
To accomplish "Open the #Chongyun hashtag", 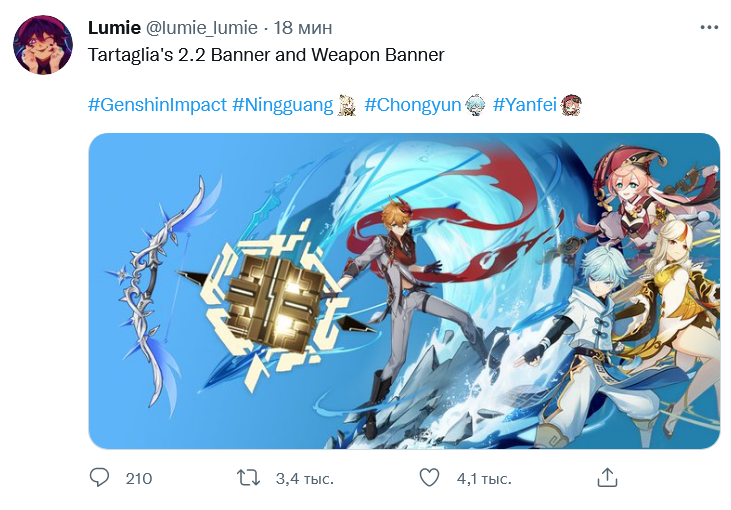I will [412, 104].
